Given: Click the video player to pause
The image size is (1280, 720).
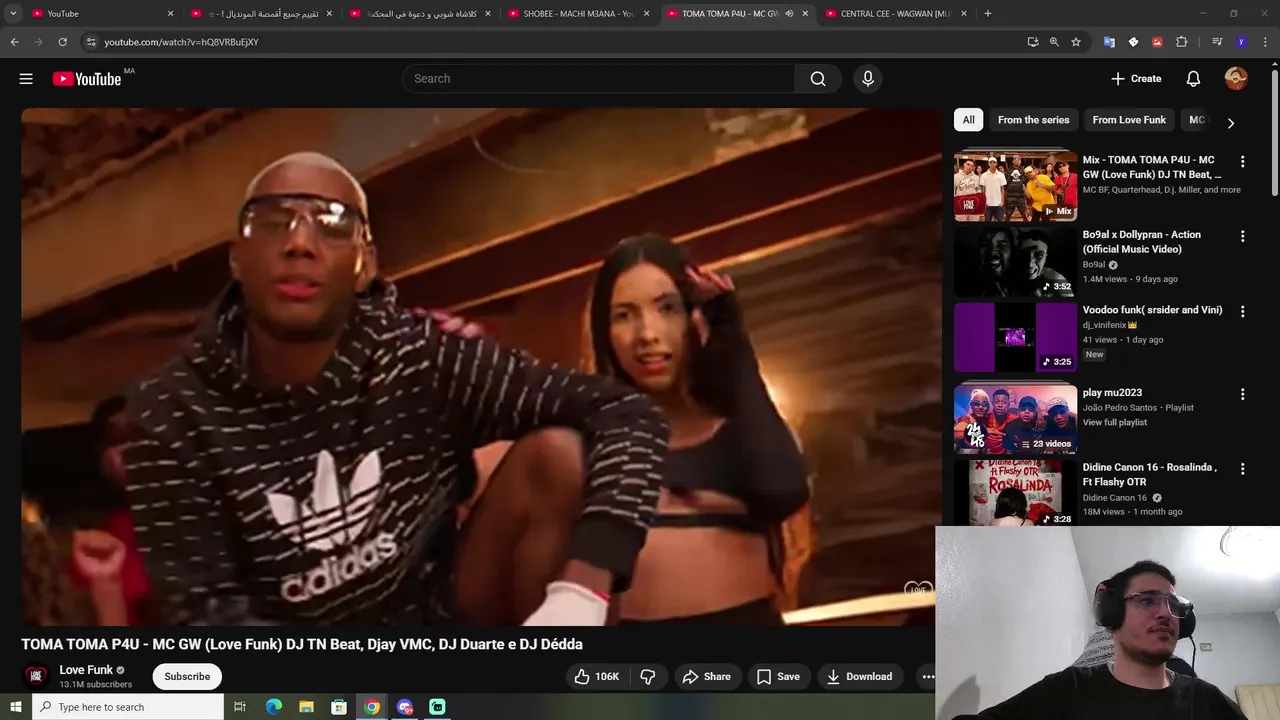Looking at the screenshot, I should [x=480, y=366].
